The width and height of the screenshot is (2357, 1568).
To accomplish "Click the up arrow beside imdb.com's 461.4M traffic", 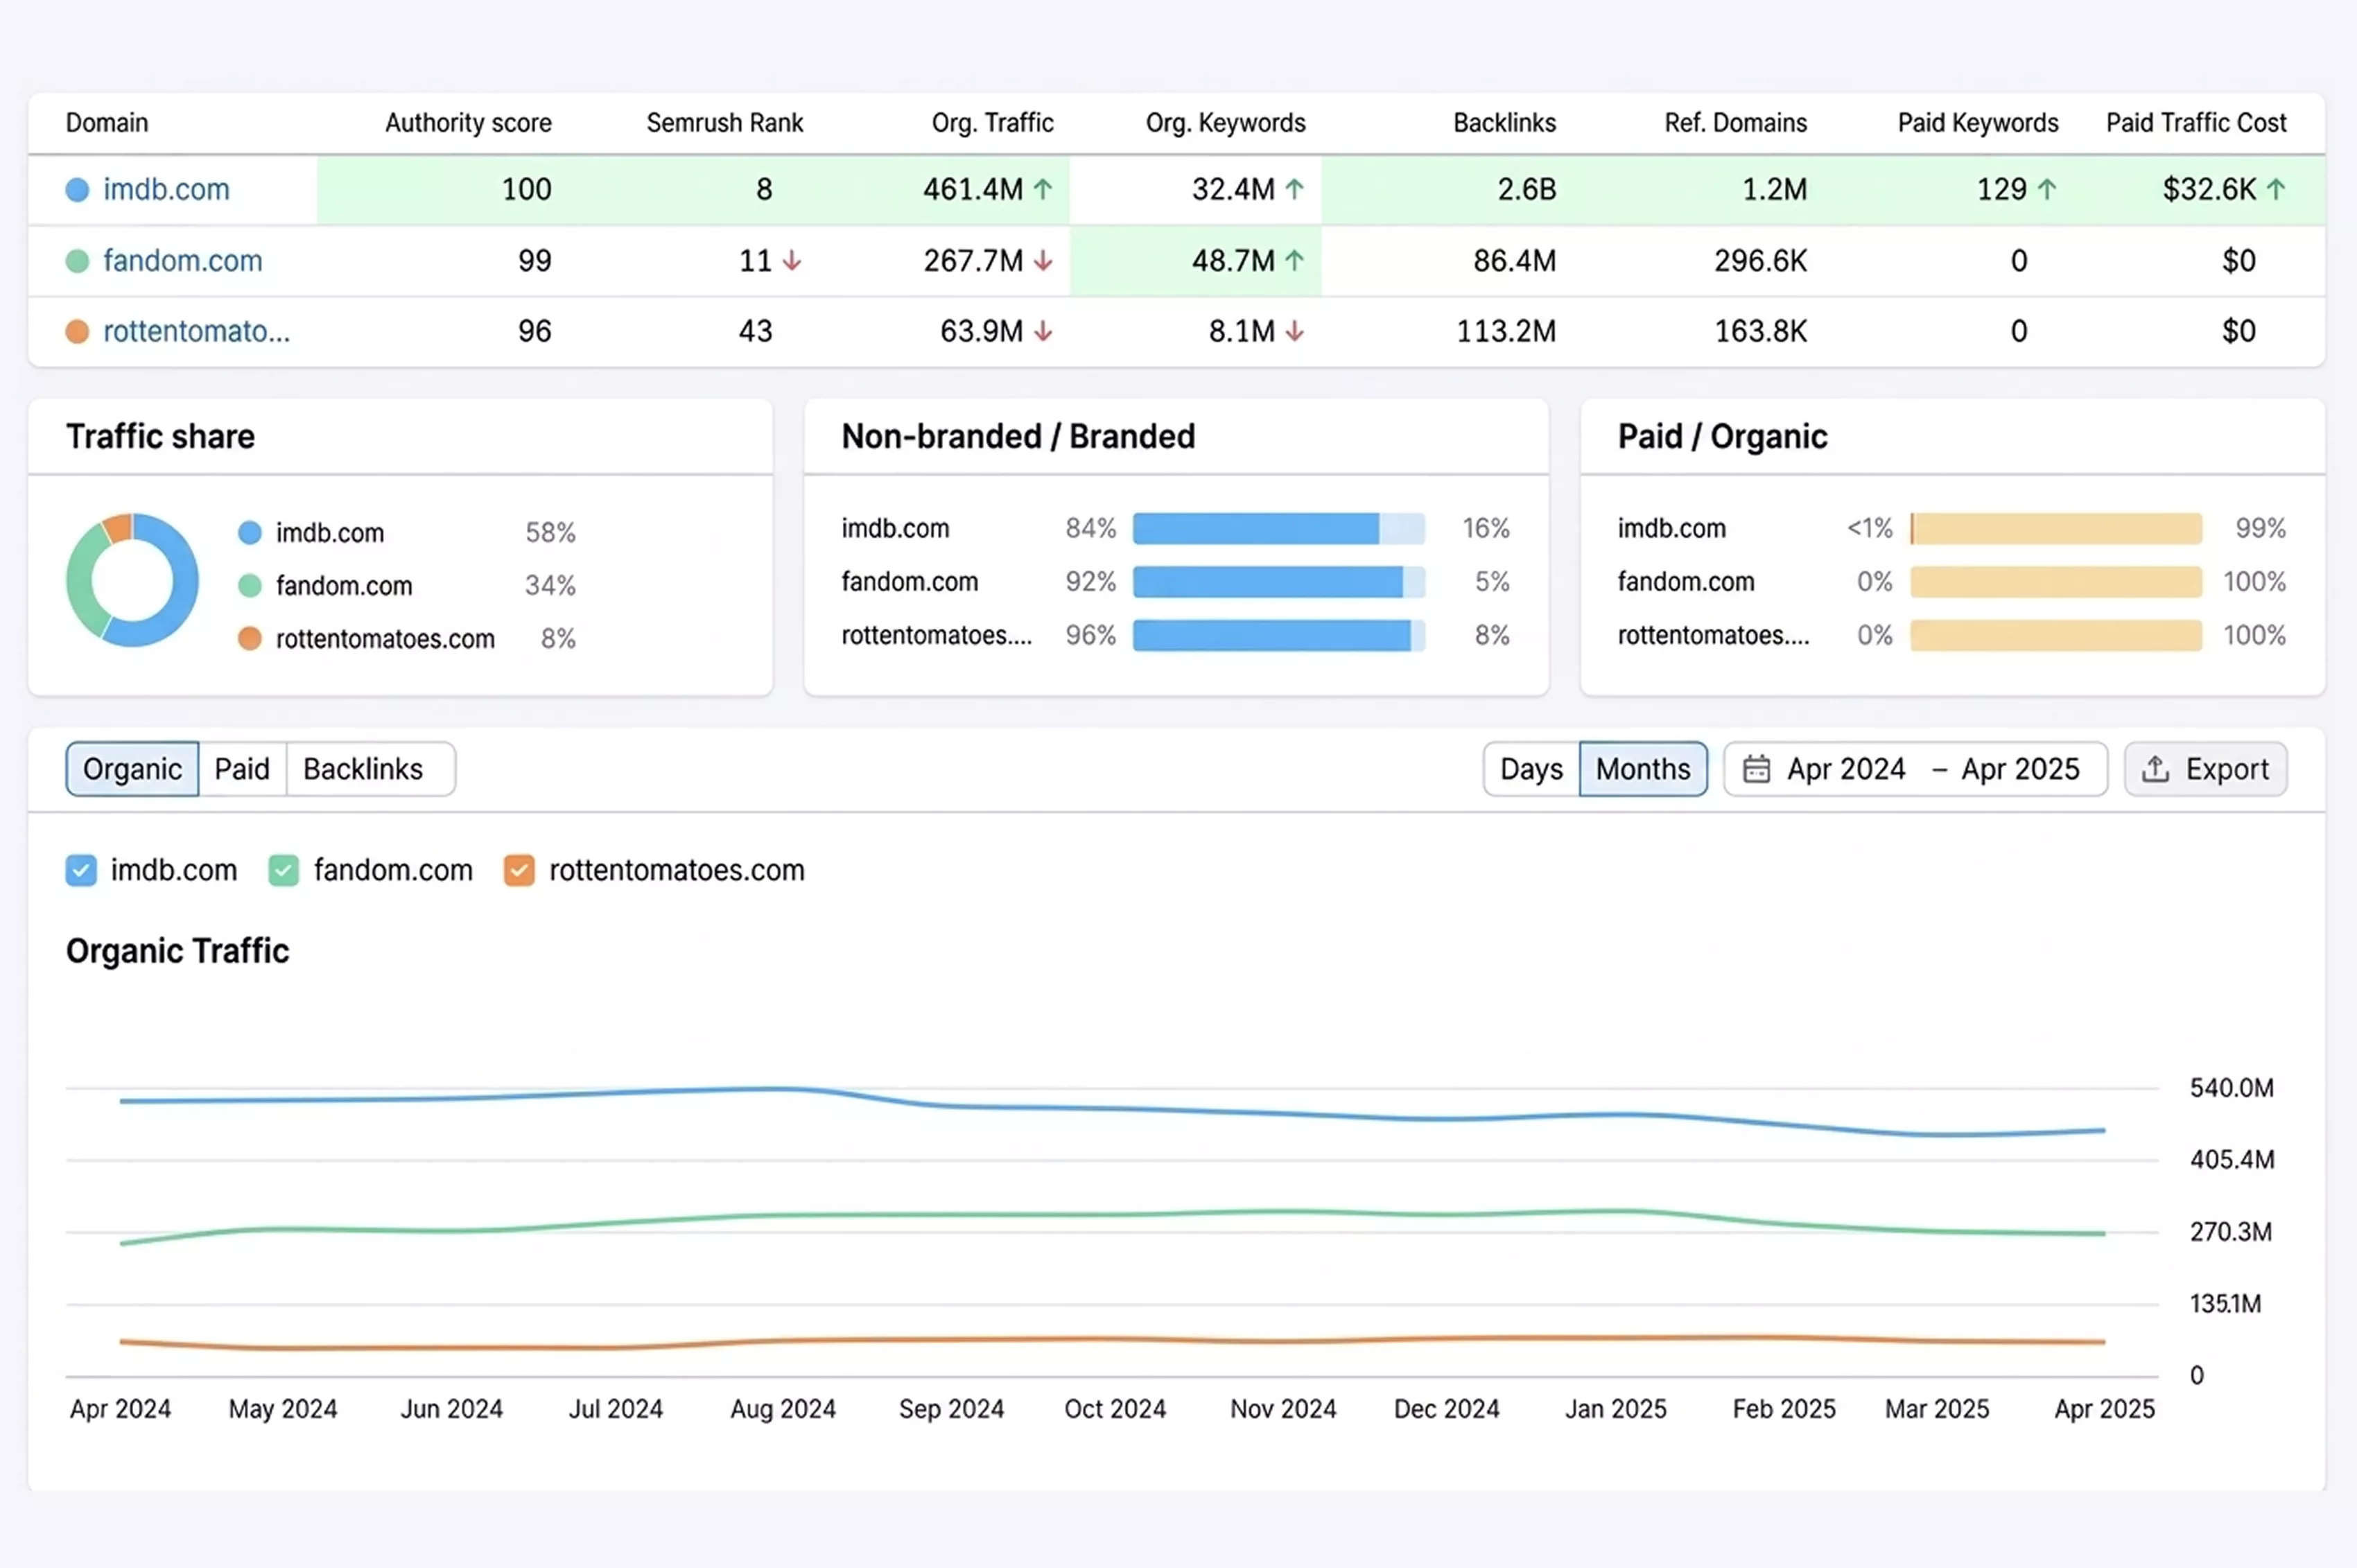I will tap(1043, 189).
